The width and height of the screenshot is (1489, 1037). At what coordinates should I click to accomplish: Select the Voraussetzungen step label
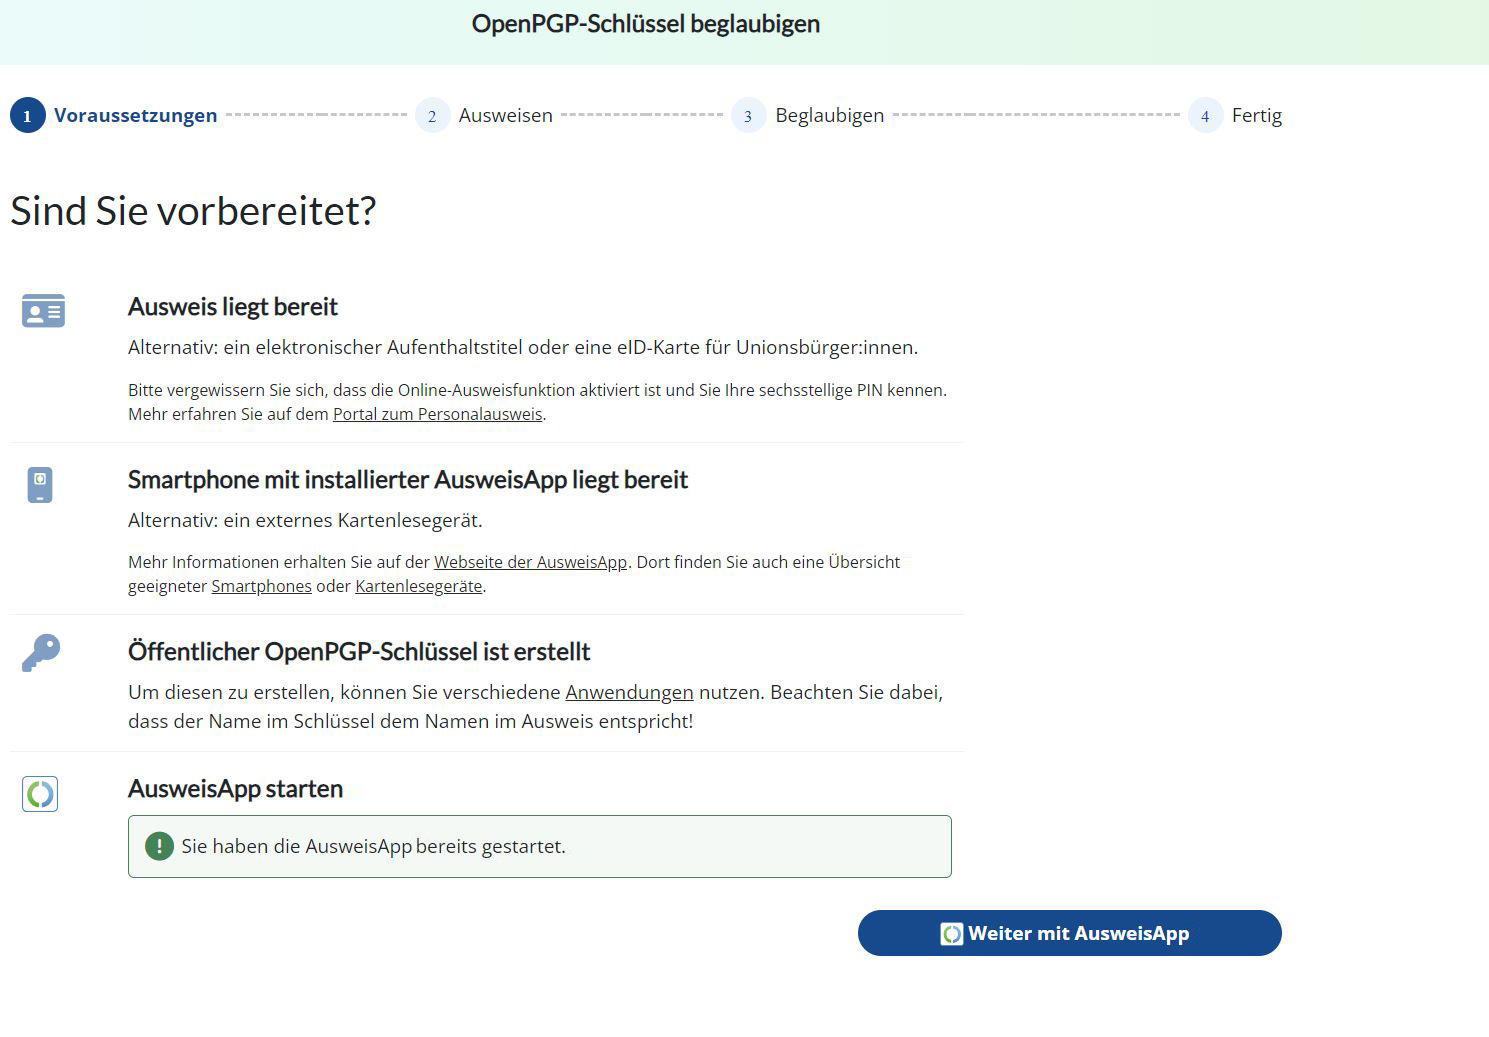pos(135,115)
